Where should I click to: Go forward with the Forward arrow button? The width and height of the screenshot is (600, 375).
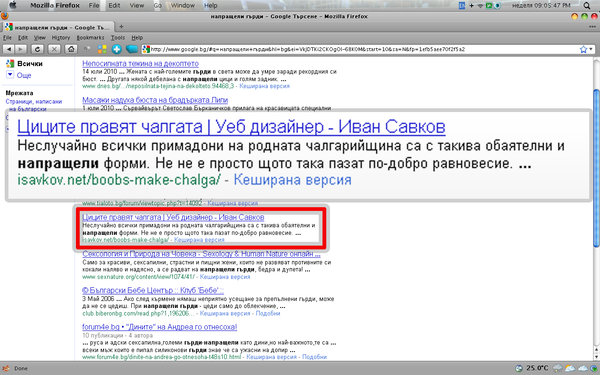(x=20, y=49)
